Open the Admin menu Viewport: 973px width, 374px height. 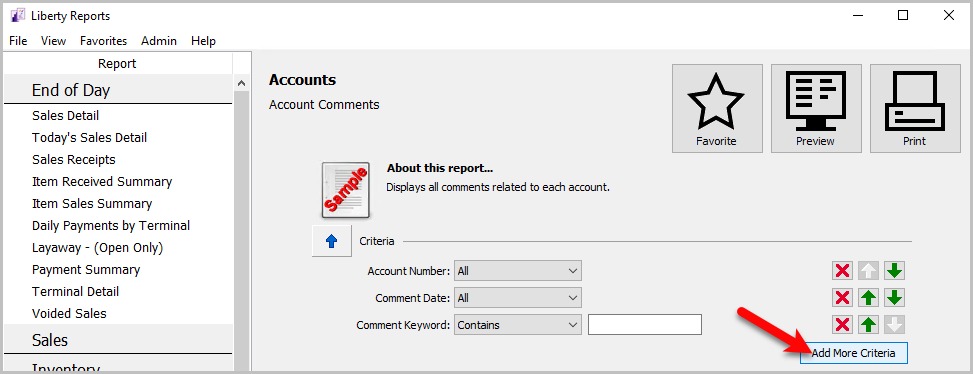click(159, 41)
